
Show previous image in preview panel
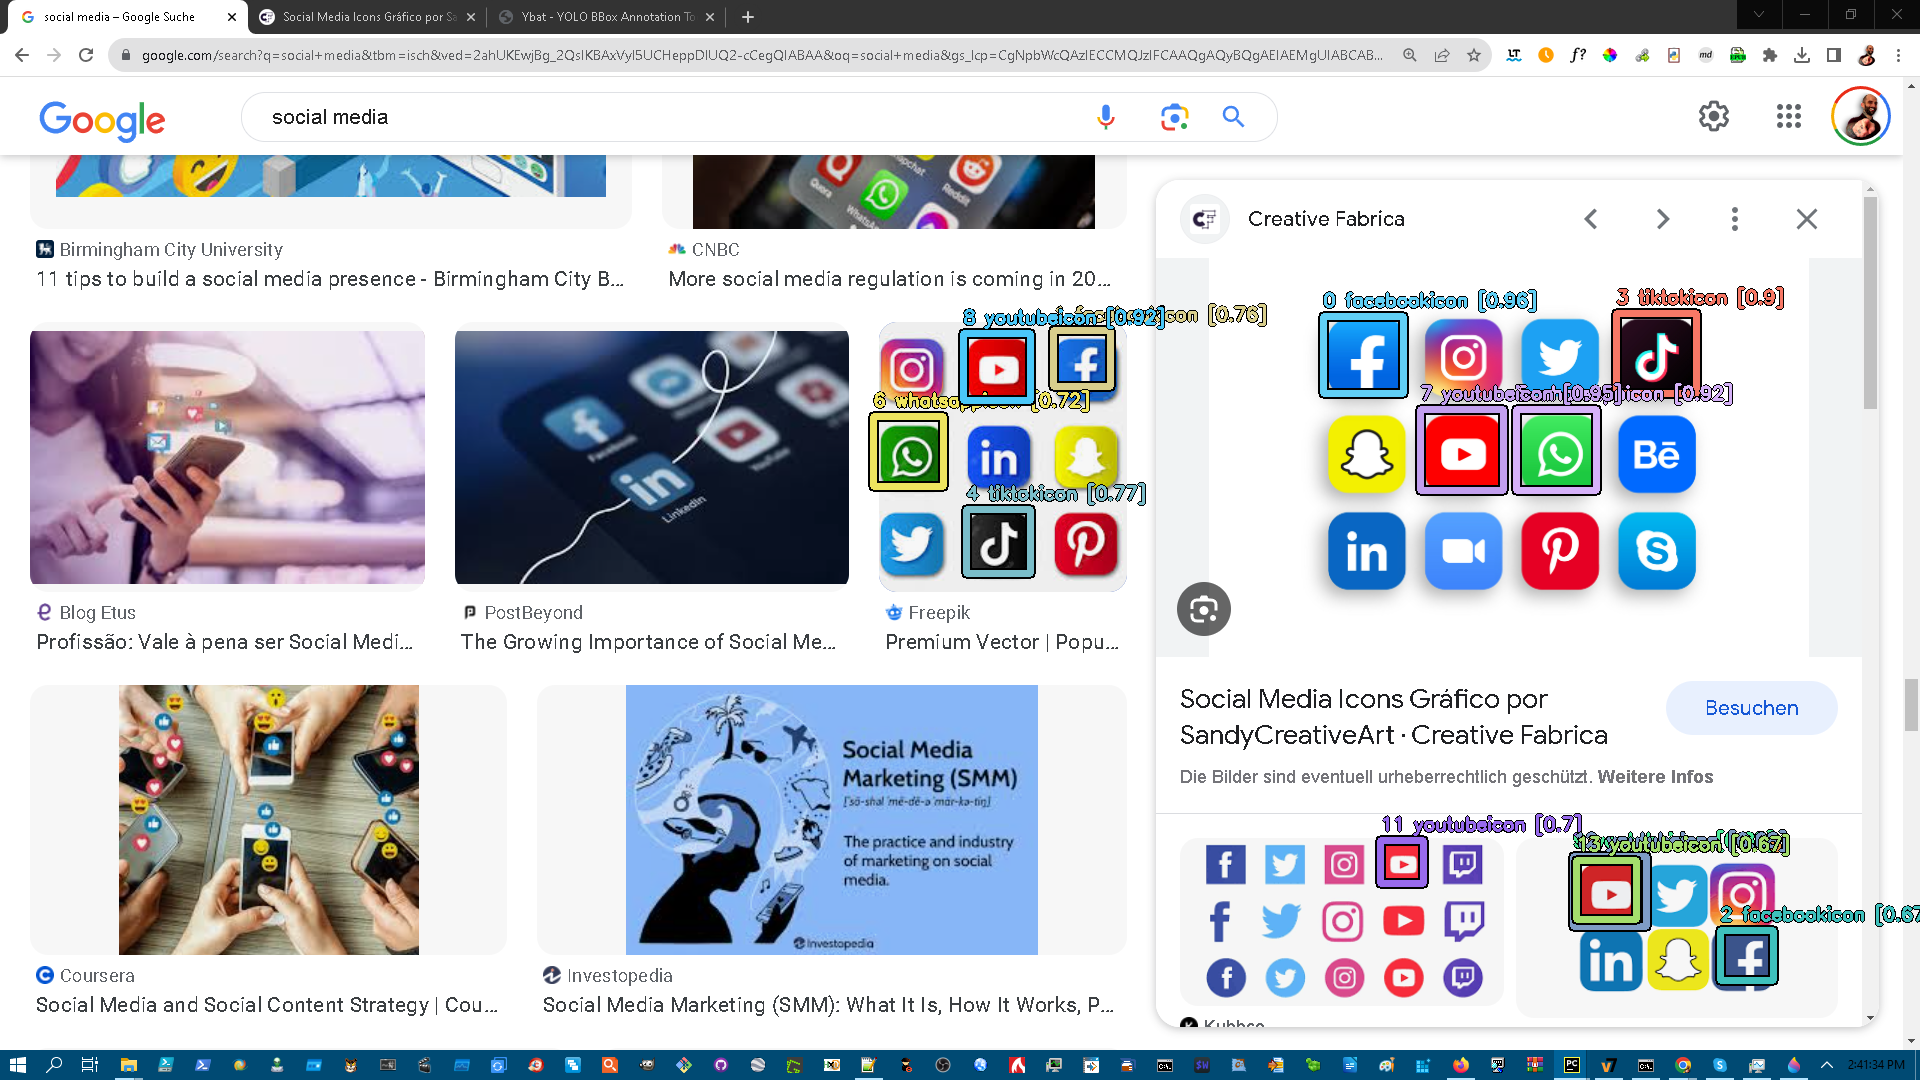(x=1591, y=219)
